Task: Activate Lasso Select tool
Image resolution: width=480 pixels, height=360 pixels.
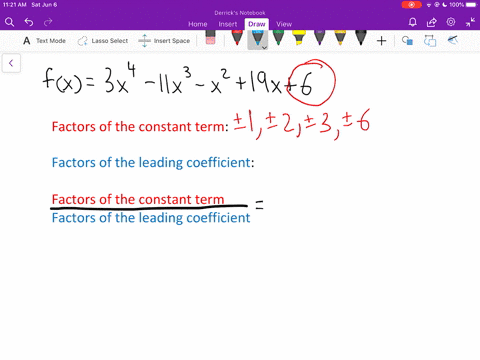Action: 103,41
